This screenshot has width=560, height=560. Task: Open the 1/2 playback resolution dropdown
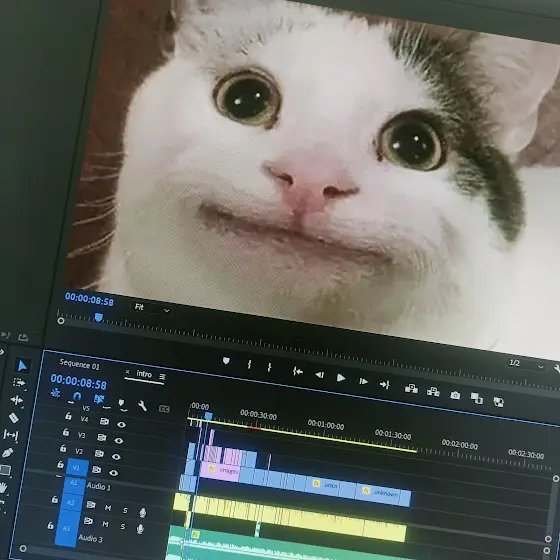point(525,365)
